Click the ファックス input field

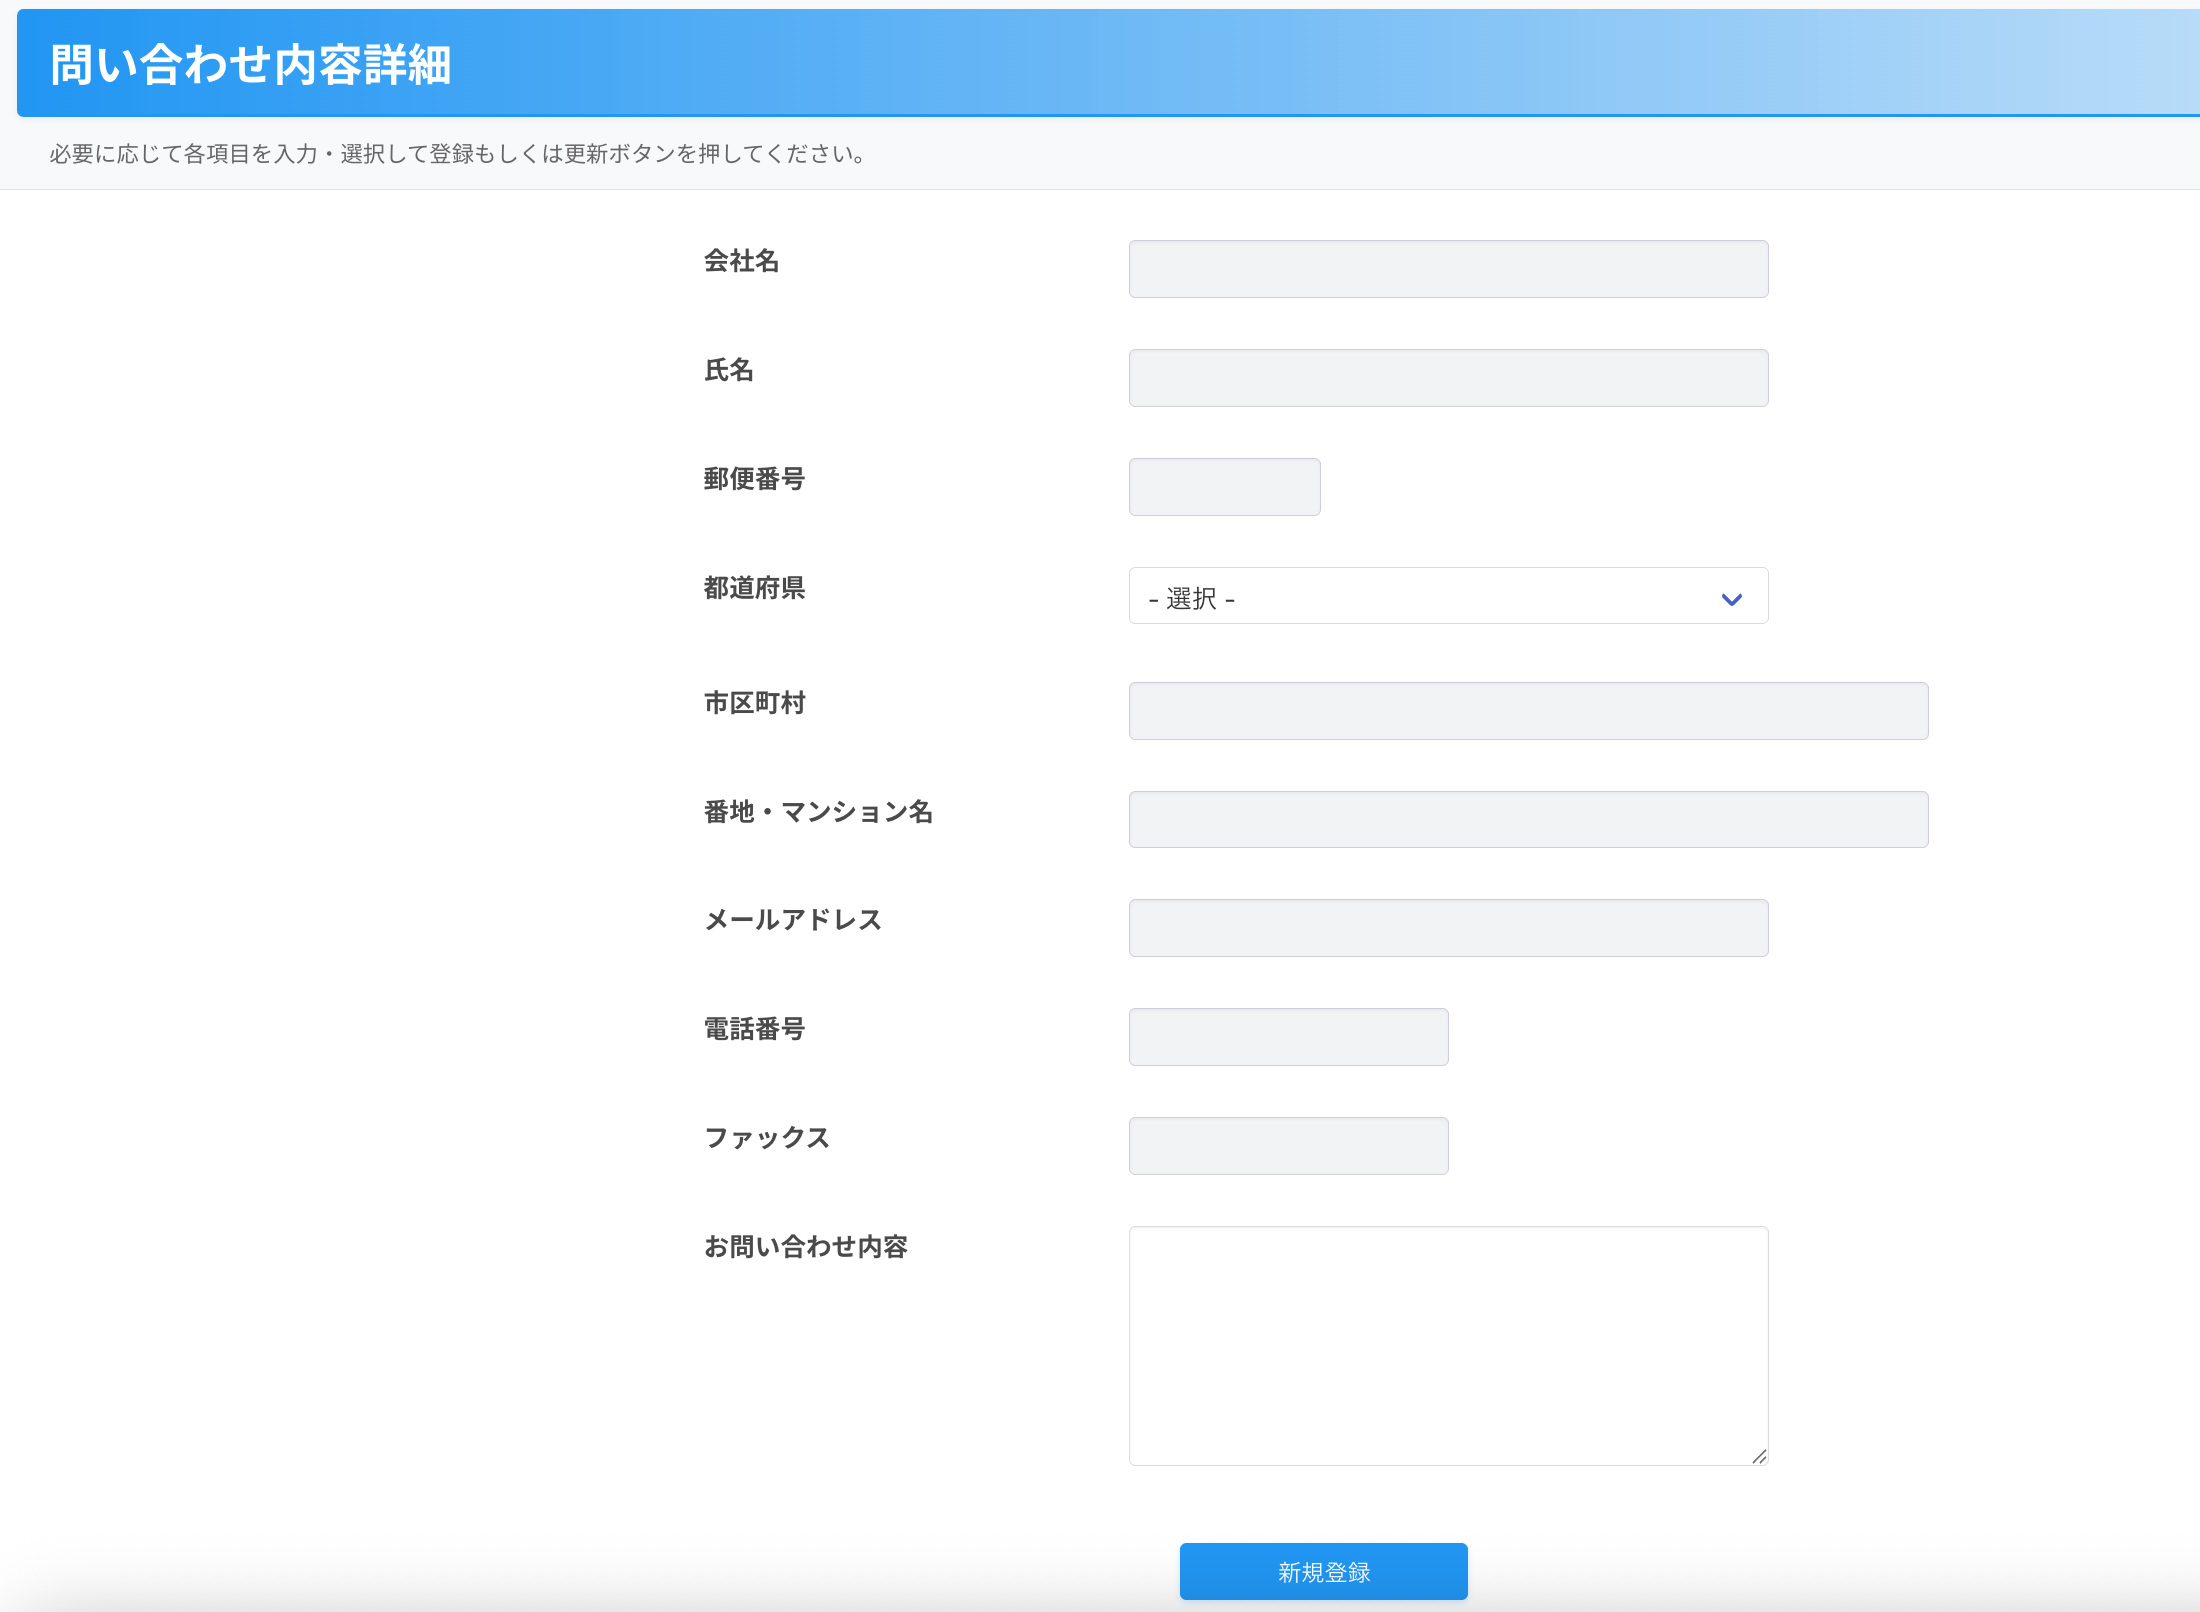coord(1288,1146)
